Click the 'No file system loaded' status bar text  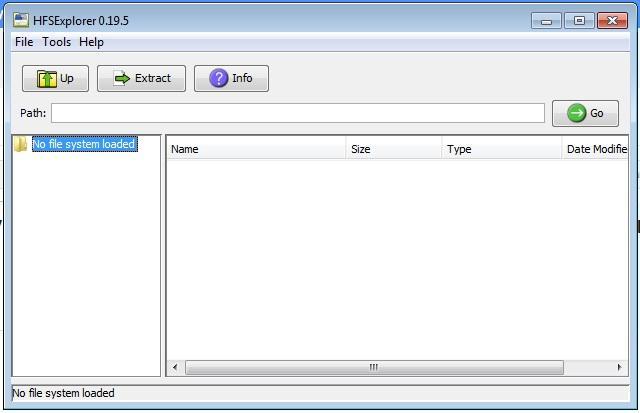coord(64,393)
